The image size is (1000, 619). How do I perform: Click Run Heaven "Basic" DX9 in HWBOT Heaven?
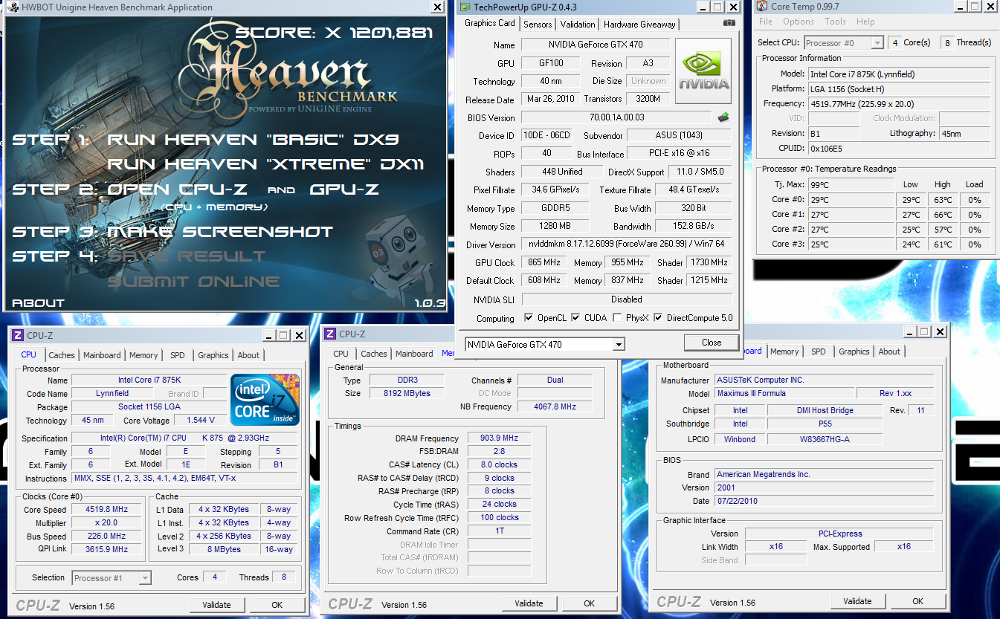[253, 140]
